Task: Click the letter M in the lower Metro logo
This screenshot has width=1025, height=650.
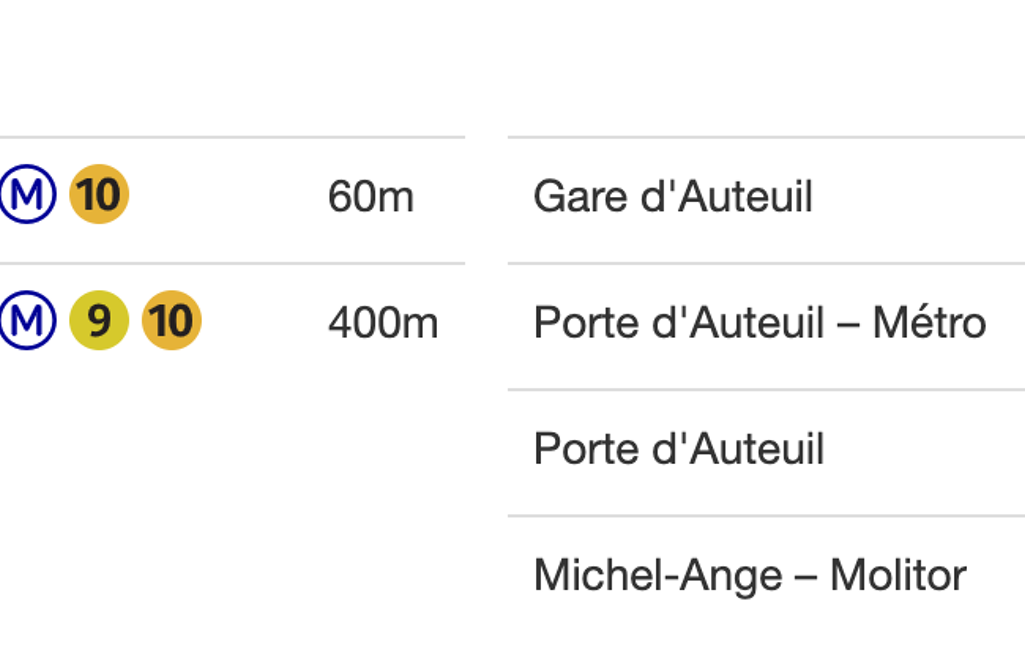Action: [x=27, y=321]
